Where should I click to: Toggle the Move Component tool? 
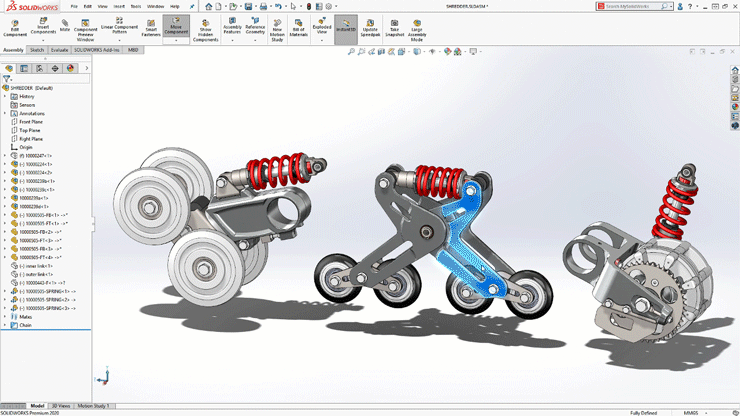click(176, 25)
